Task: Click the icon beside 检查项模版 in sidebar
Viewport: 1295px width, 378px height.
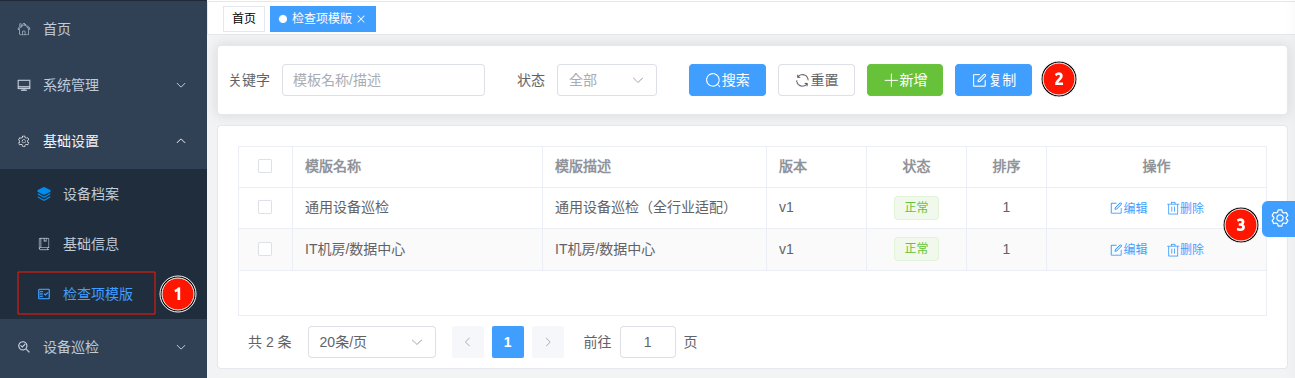Action: click(x=44, y=294)
